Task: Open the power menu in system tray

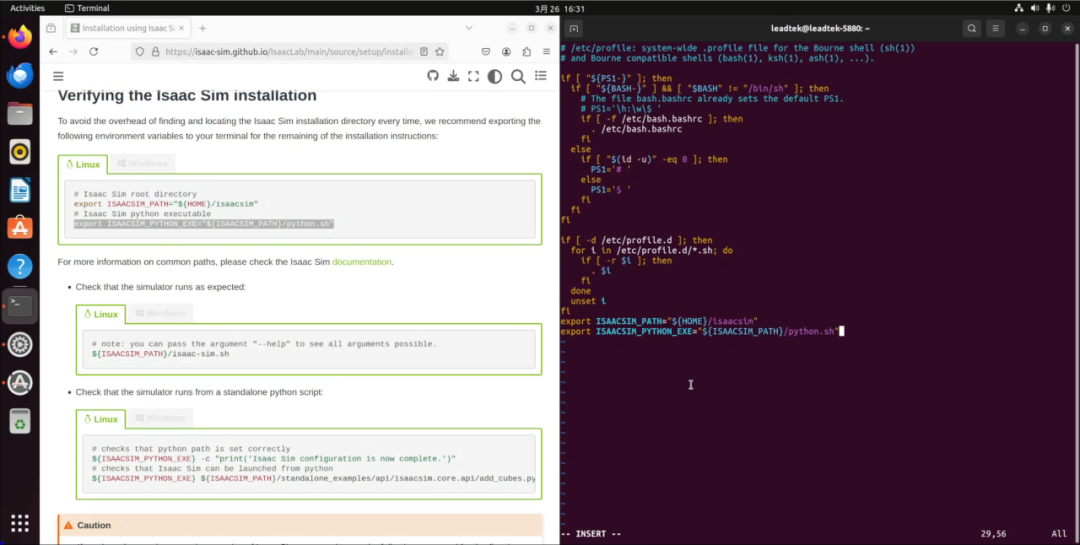Action: tap(1066, 8)
